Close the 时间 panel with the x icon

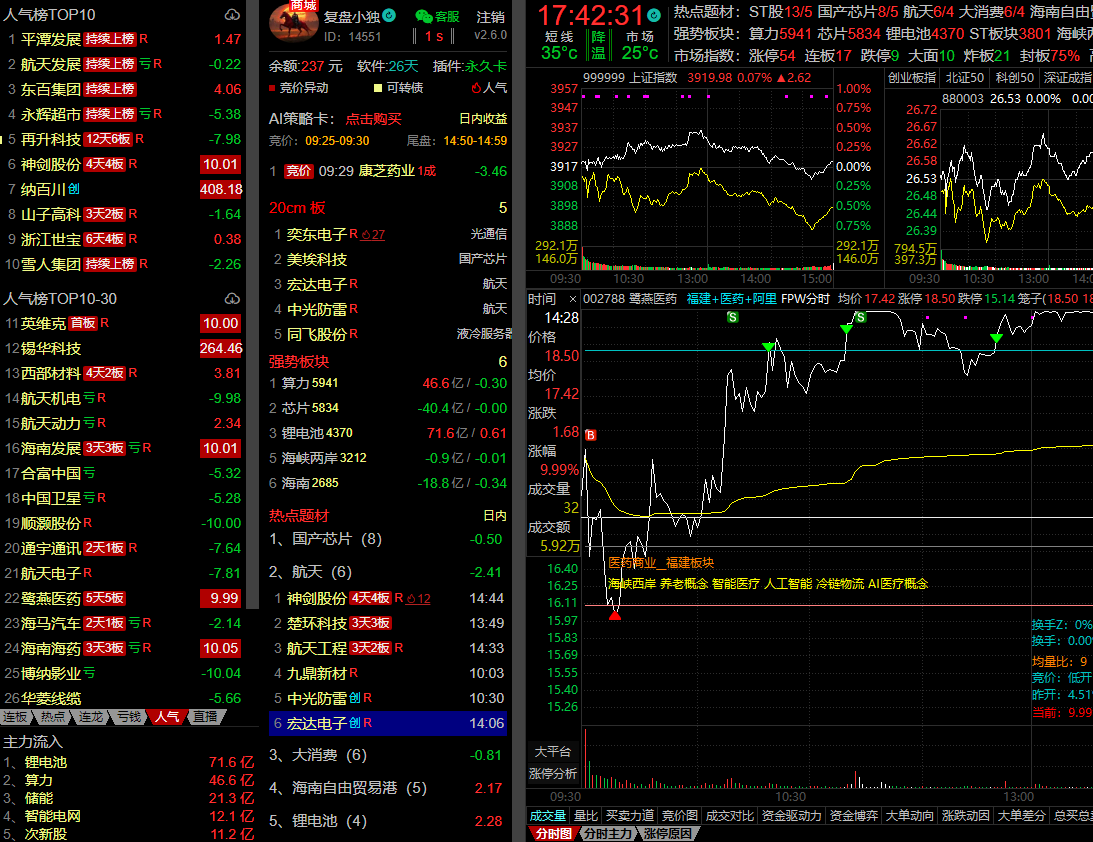(x=572, y=299)
